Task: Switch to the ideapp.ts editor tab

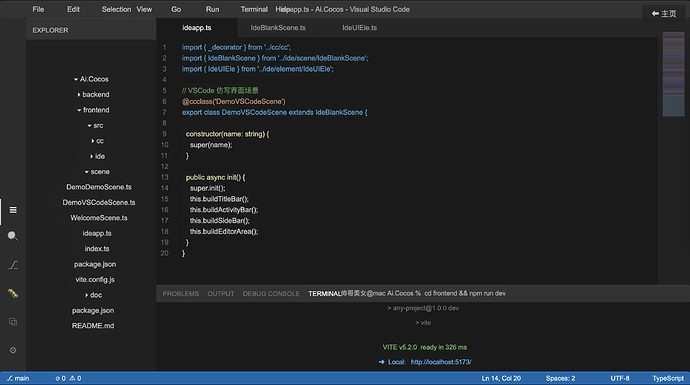Action: click(197, 28)
